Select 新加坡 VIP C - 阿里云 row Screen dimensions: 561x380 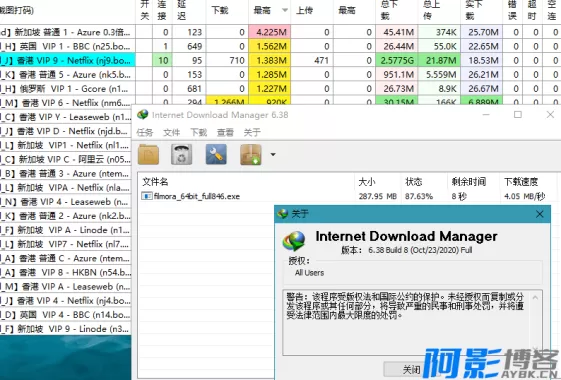(66, 159)
